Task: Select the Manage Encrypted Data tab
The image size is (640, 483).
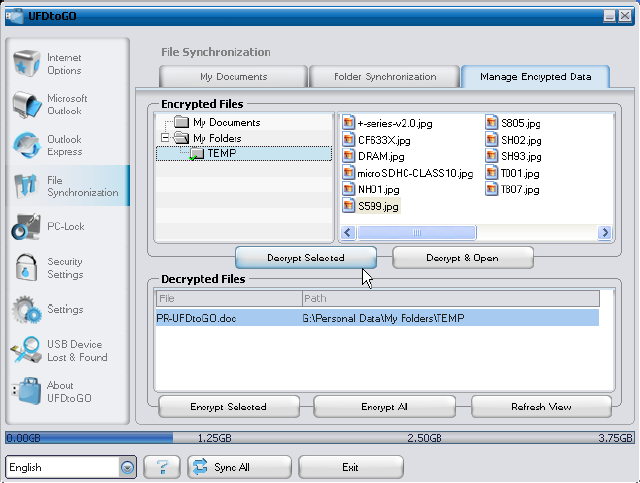Action: coord(536,76)
